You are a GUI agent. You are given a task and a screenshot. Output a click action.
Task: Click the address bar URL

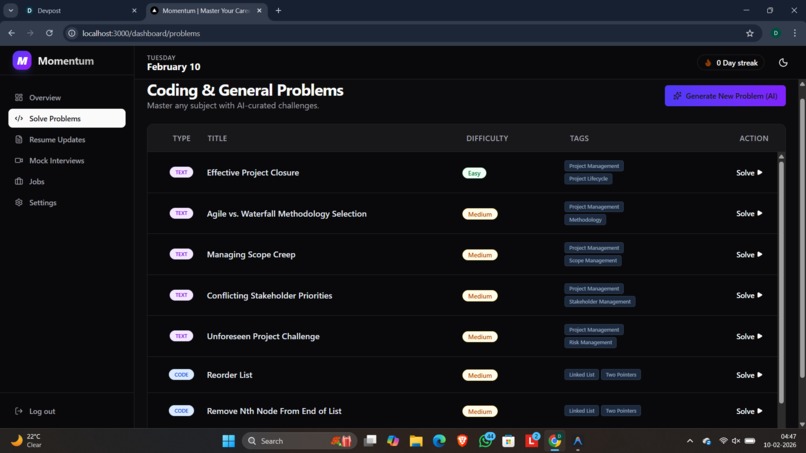141,33
